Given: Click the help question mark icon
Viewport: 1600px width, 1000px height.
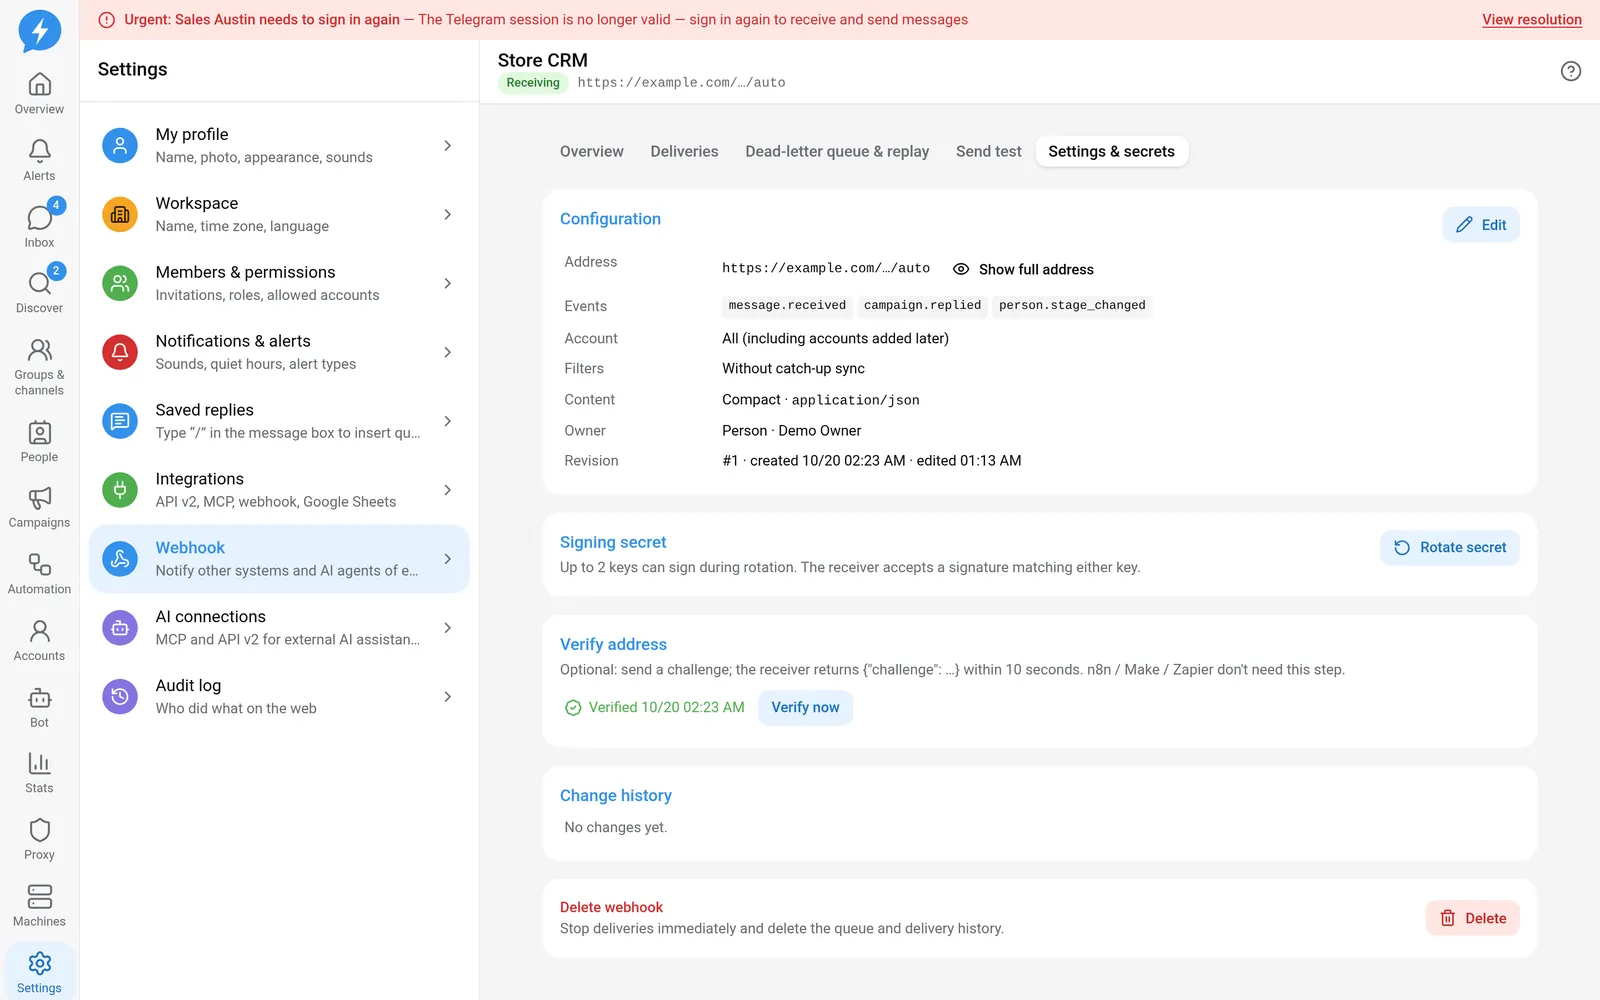Looking at the screenshot, I should [1571, 71].
